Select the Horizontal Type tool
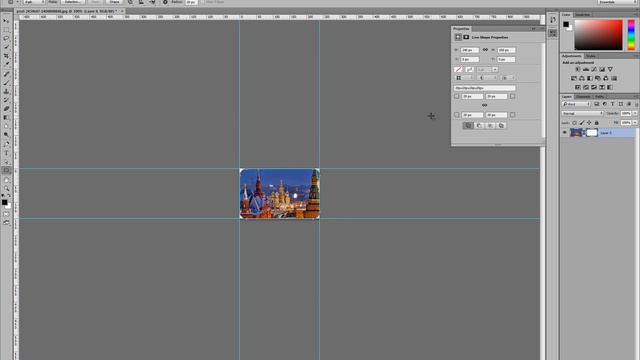The width and height of the screenshot is (640, 360). tap(6, 153)
